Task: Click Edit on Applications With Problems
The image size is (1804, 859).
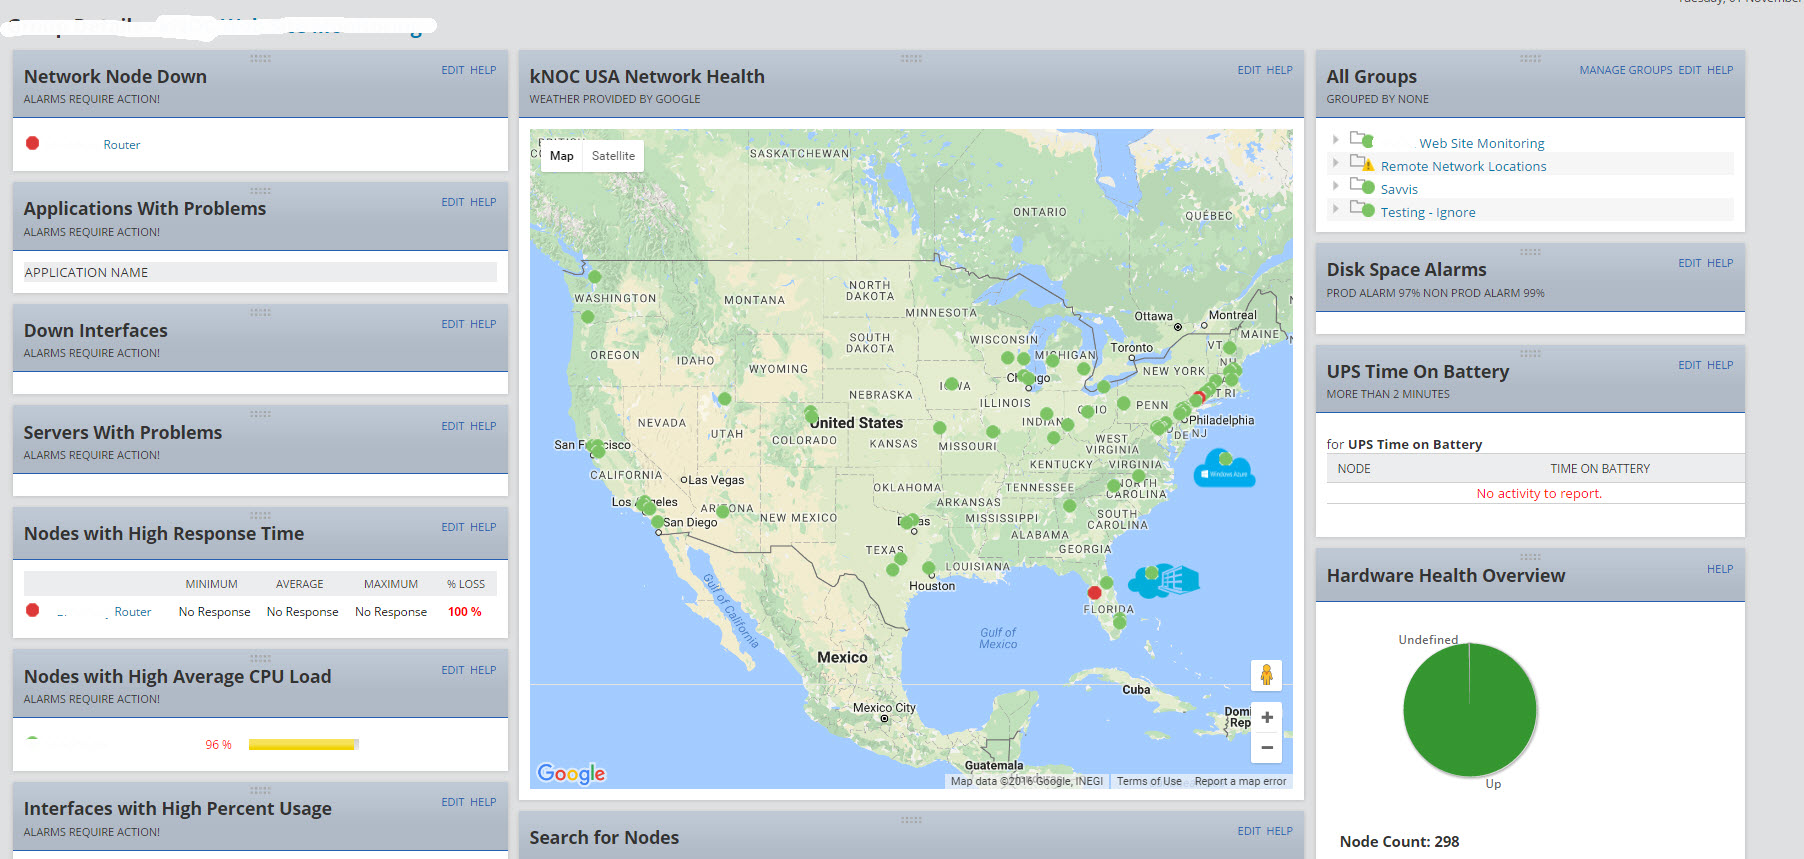Action: pos(452,202)
